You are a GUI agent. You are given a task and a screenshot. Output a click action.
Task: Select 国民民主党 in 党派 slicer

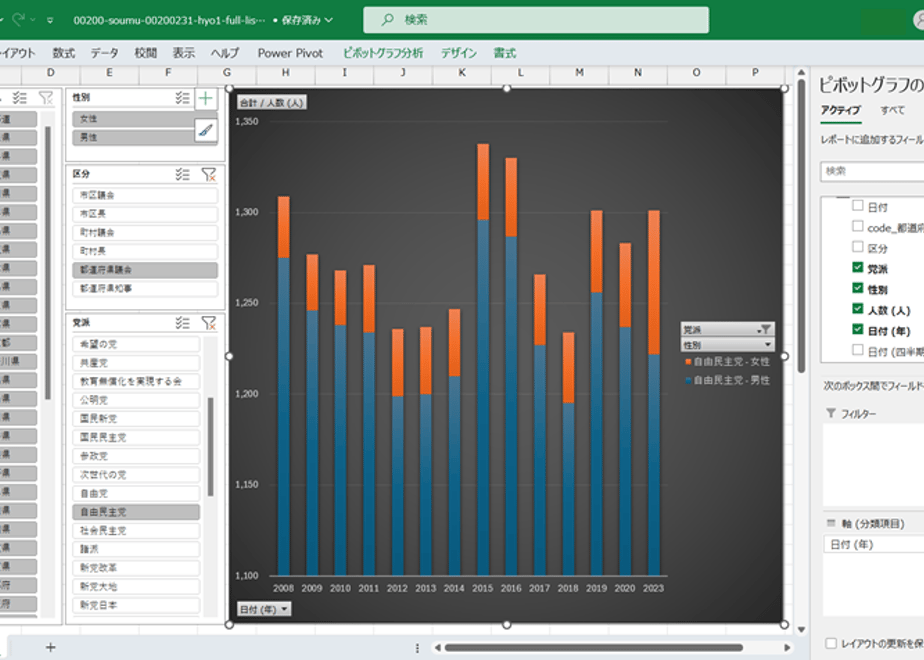pyautogui.click(x=136, y=437)
